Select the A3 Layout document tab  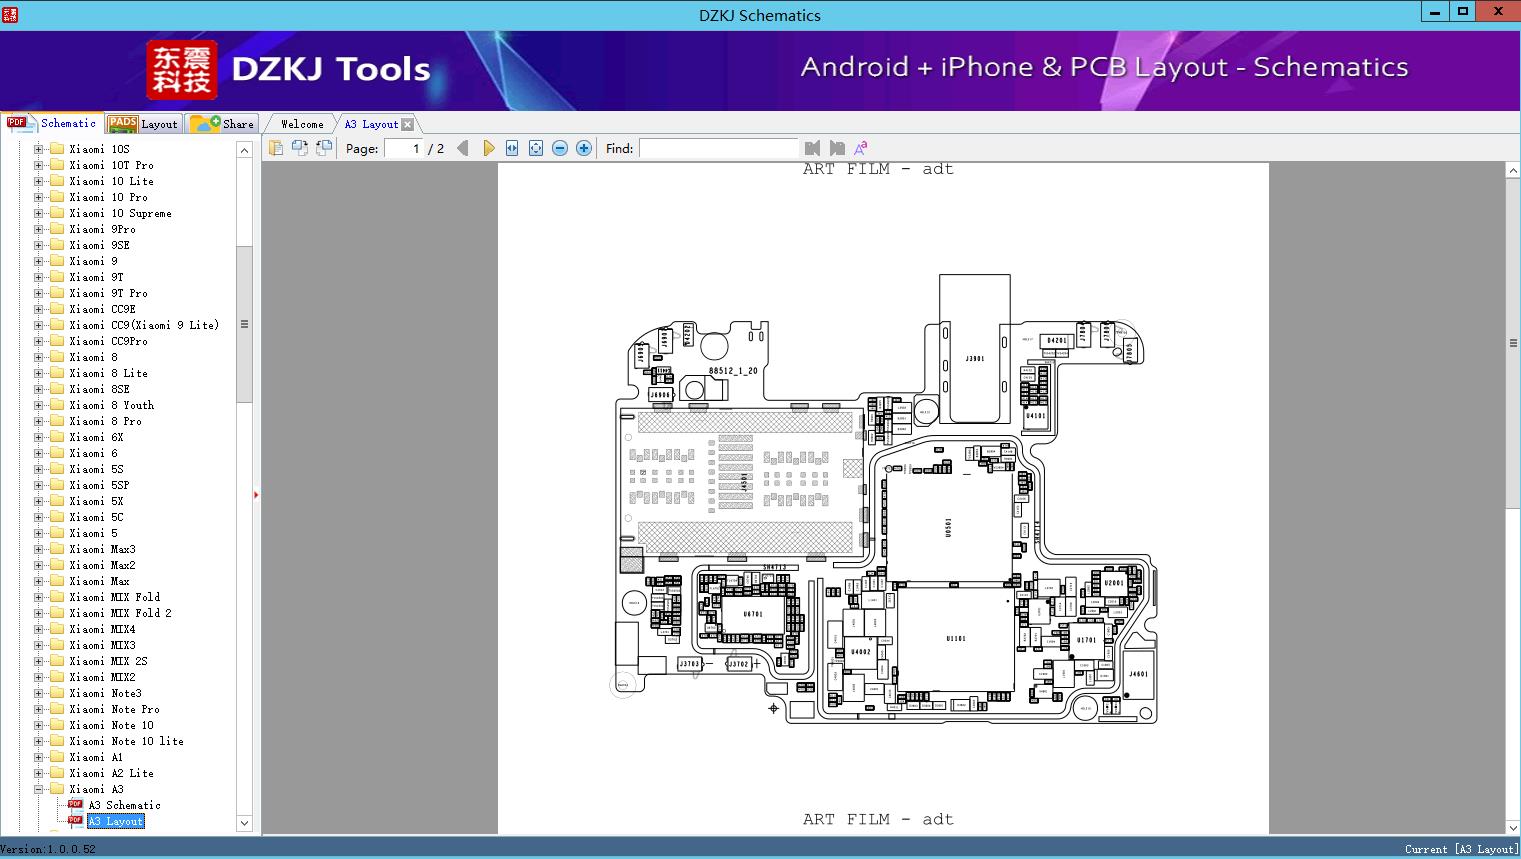(371, 124)
